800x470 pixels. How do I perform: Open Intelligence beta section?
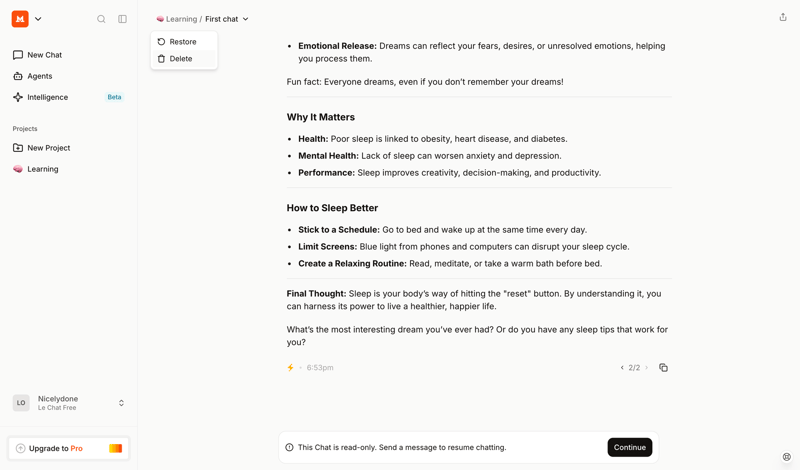pyautogui.click(x=48, y=97)
